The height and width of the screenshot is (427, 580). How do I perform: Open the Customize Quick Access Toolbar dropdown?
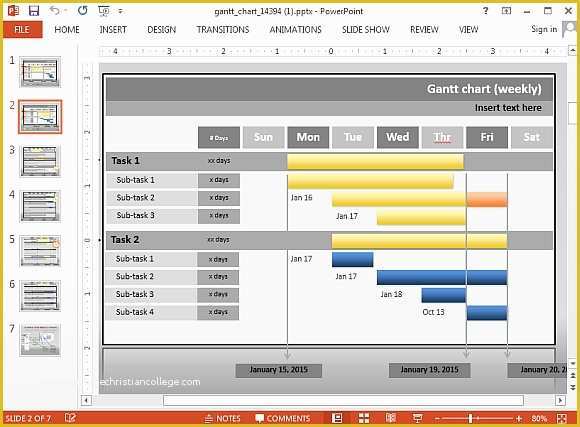(x=121, y=11)
